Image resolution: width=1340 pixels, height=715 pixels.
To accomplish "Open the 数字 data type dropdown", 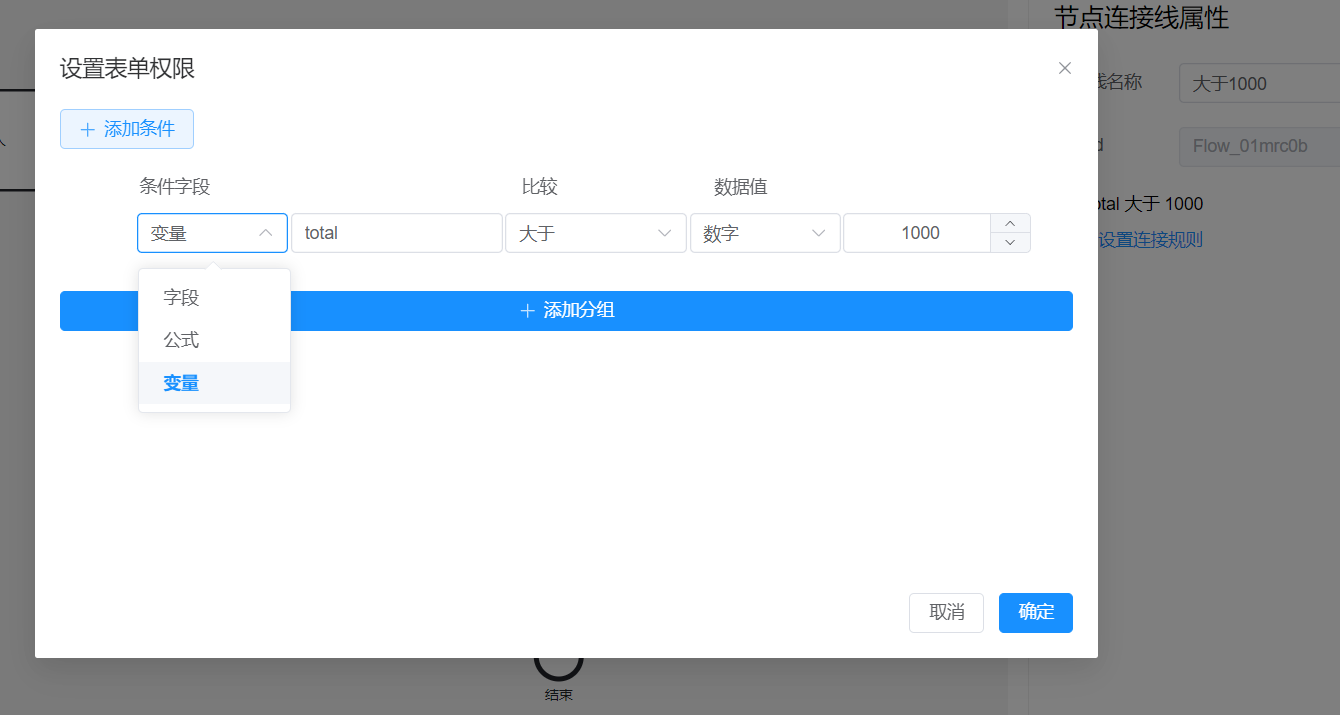I will (x=764, y=233).
